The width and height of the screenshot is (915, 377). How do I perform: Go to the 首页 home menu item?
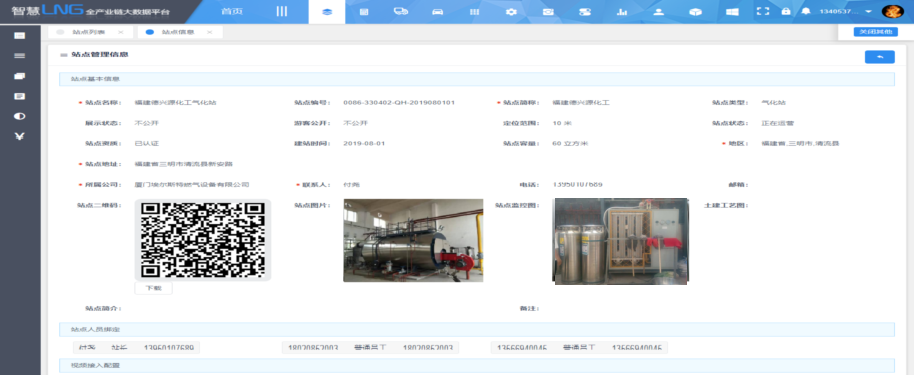tap(232, 12)
